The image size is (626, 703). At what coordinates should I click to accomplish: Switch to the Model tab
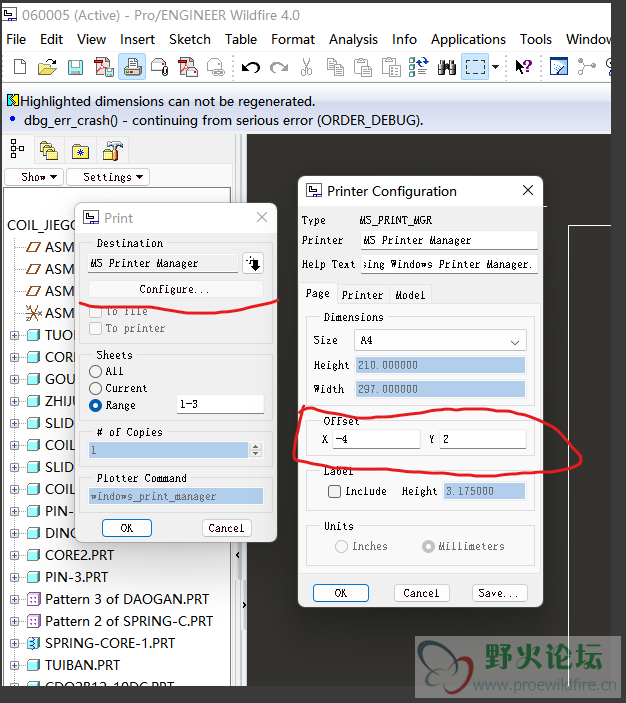pyautogui.click(x=410, y=295)
